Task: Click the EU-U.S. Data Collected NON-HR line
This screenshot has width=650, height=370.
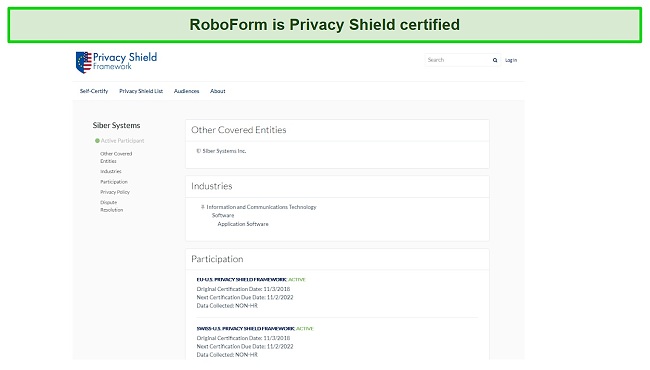Action: click(227, 306)
